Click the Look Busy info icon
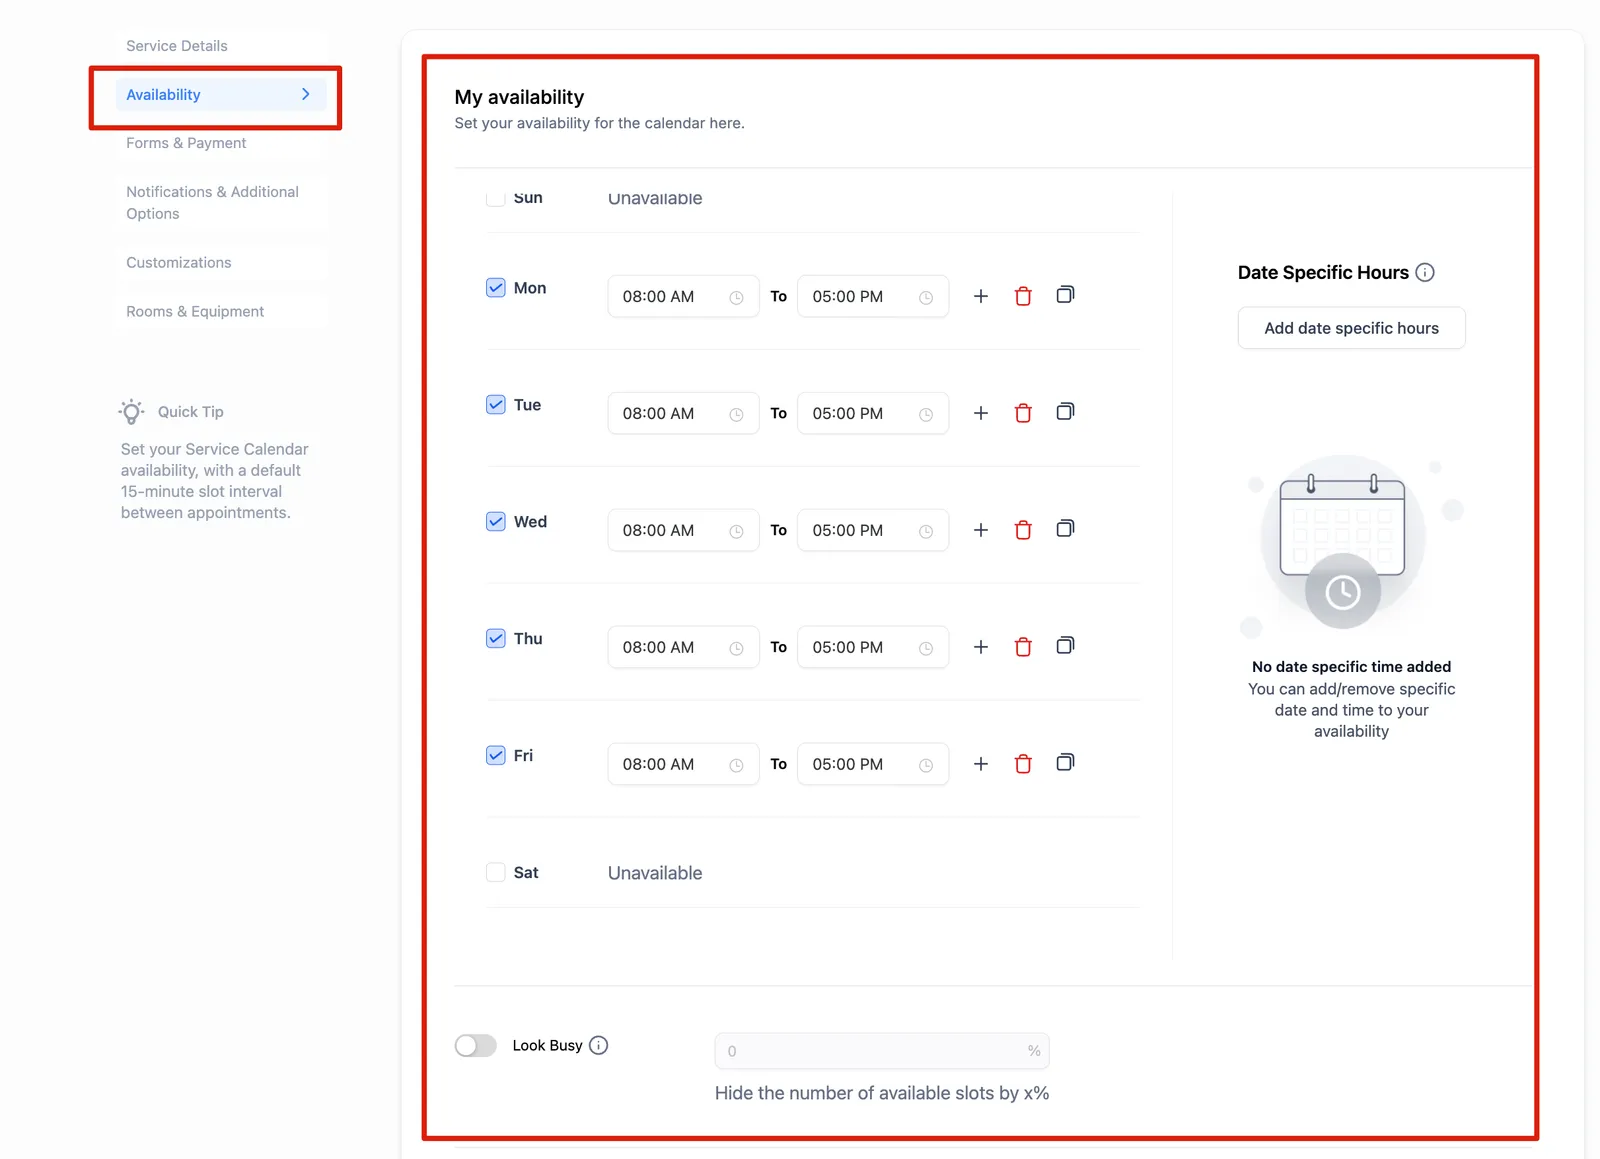 [599, 1045]
